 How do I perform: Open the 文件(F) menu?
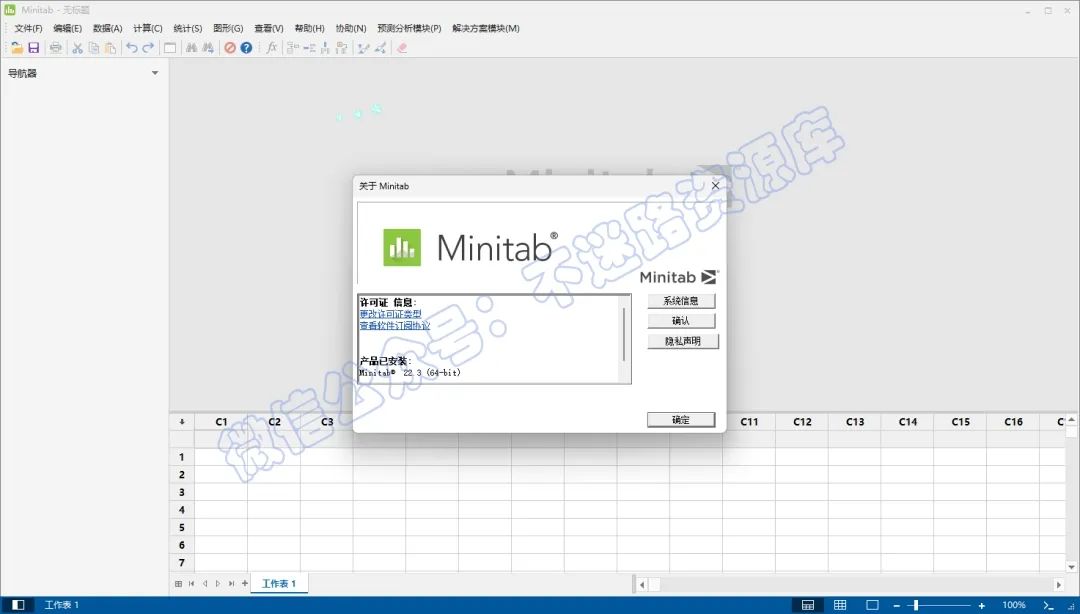click(28, 28)
